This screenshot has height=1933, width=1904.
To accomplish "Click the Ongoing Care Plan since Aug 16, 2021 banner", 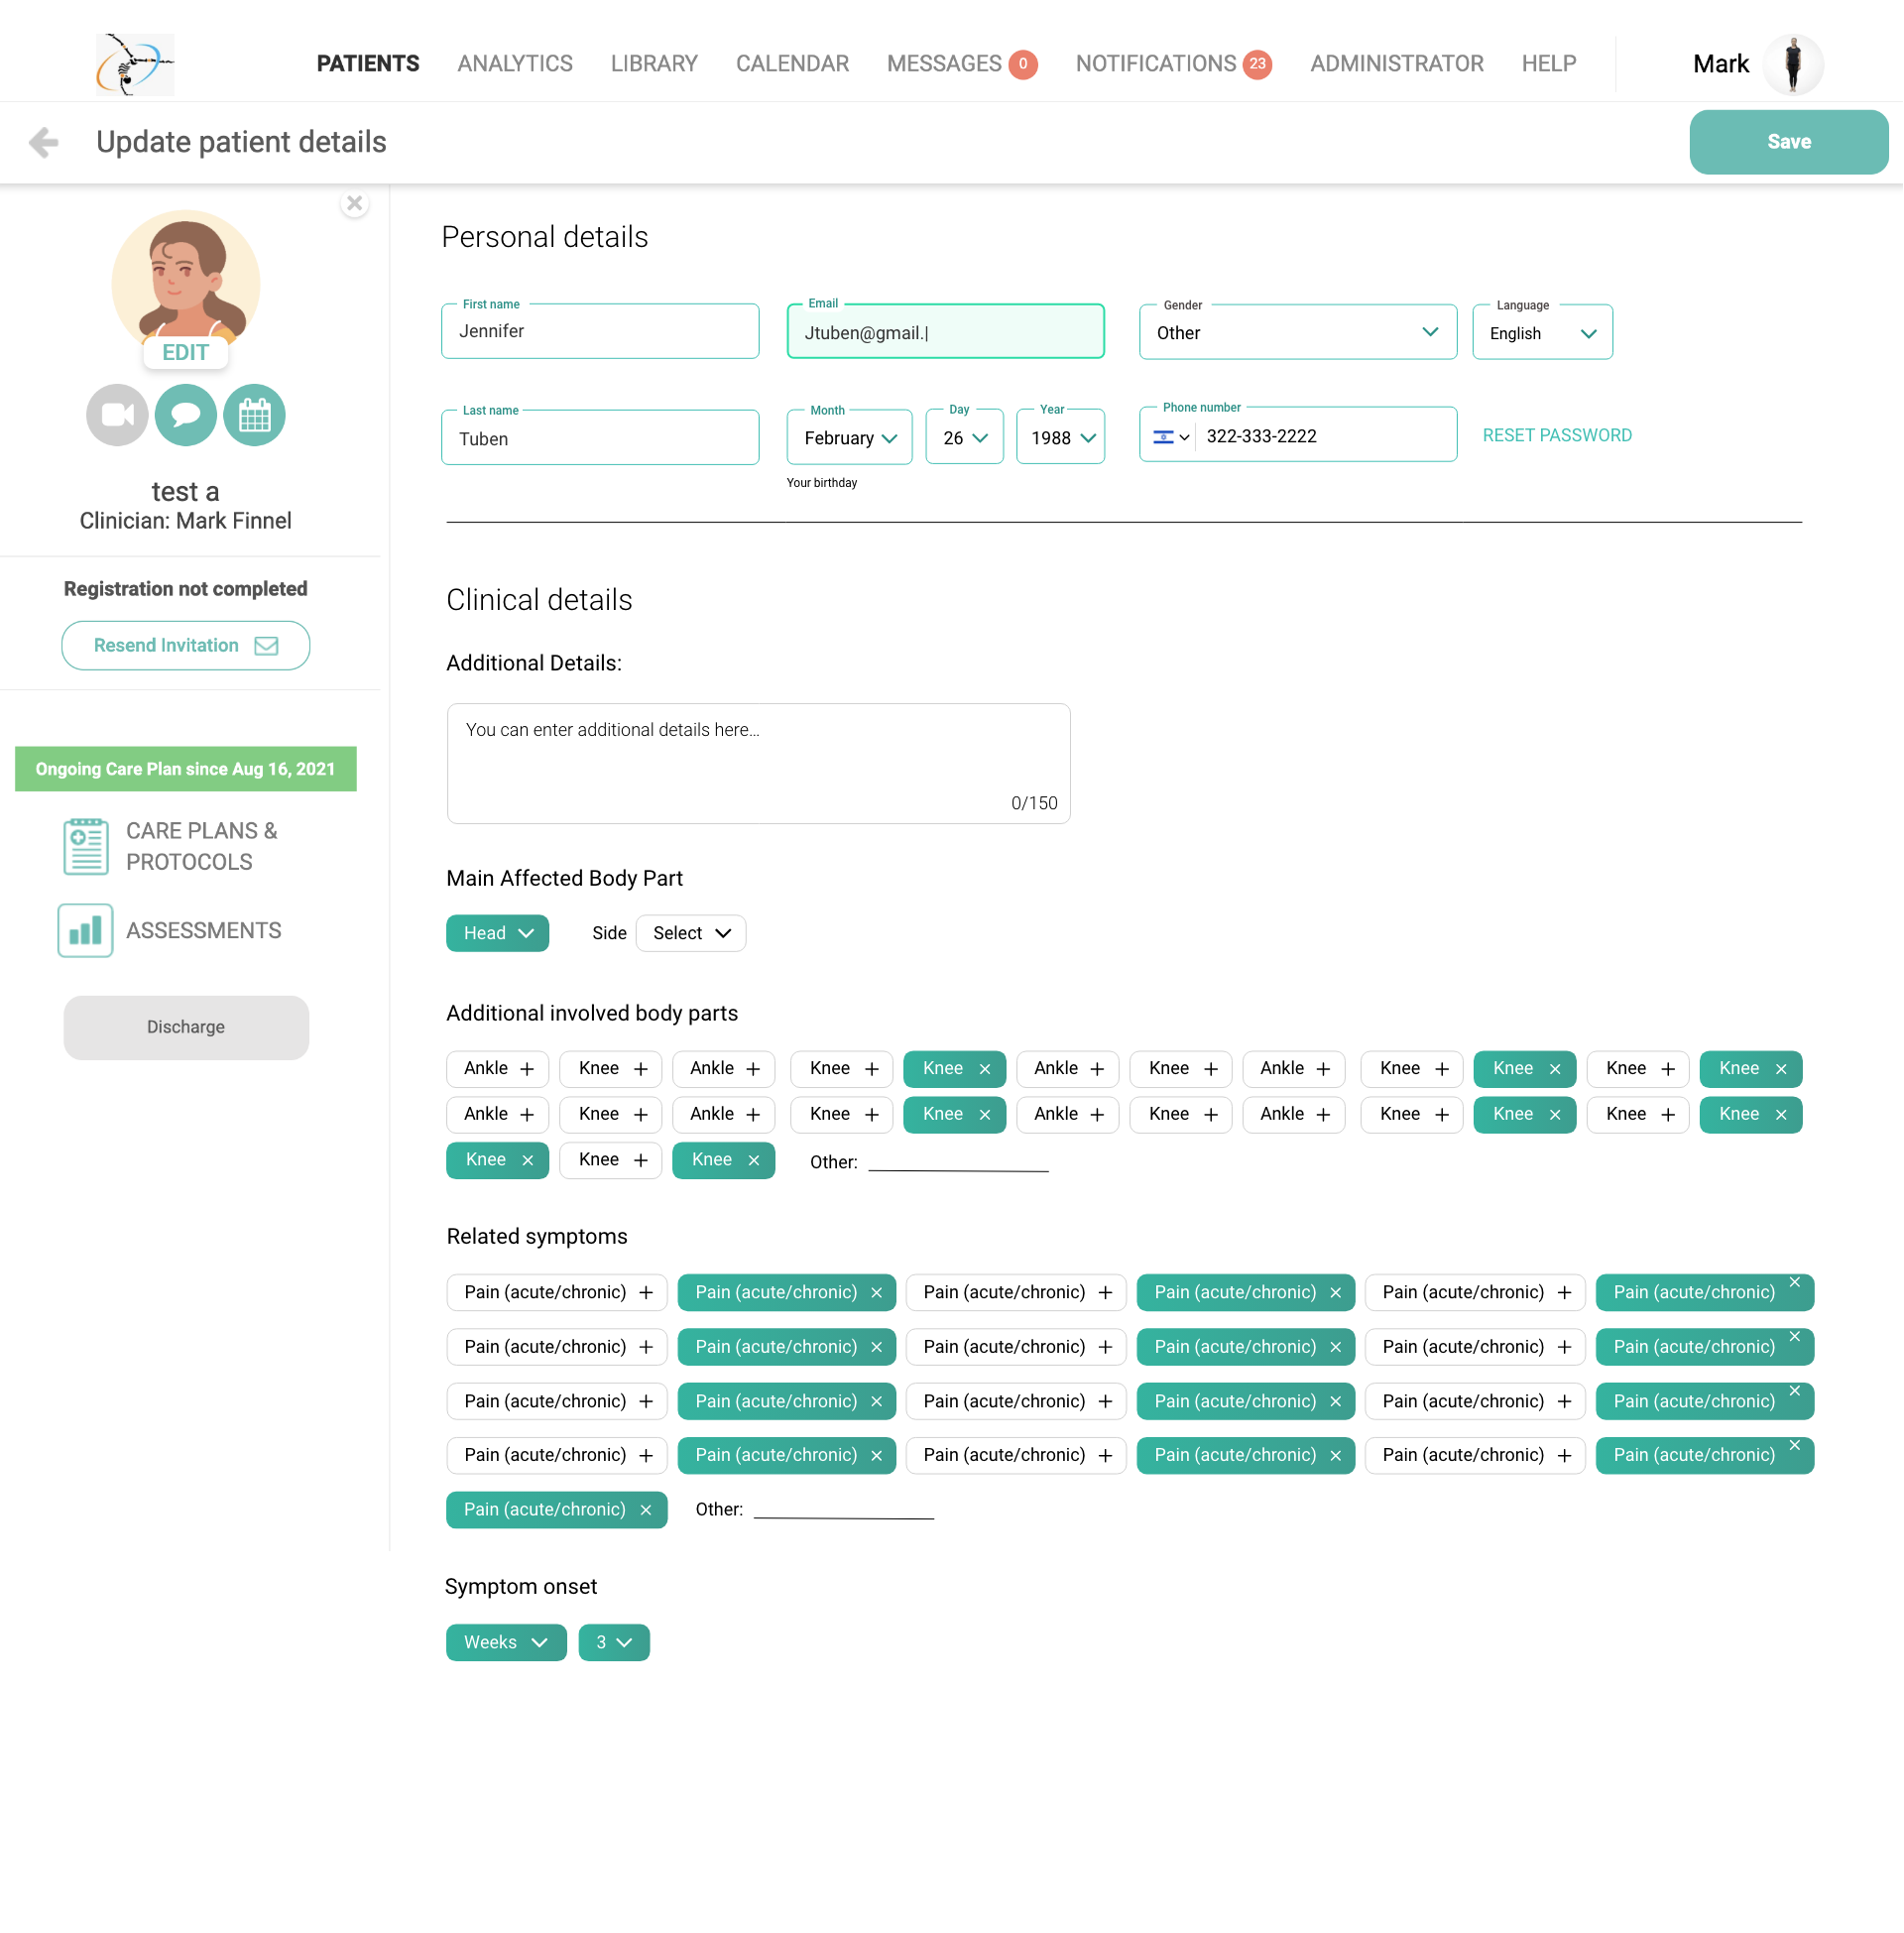I will point(186,769).
